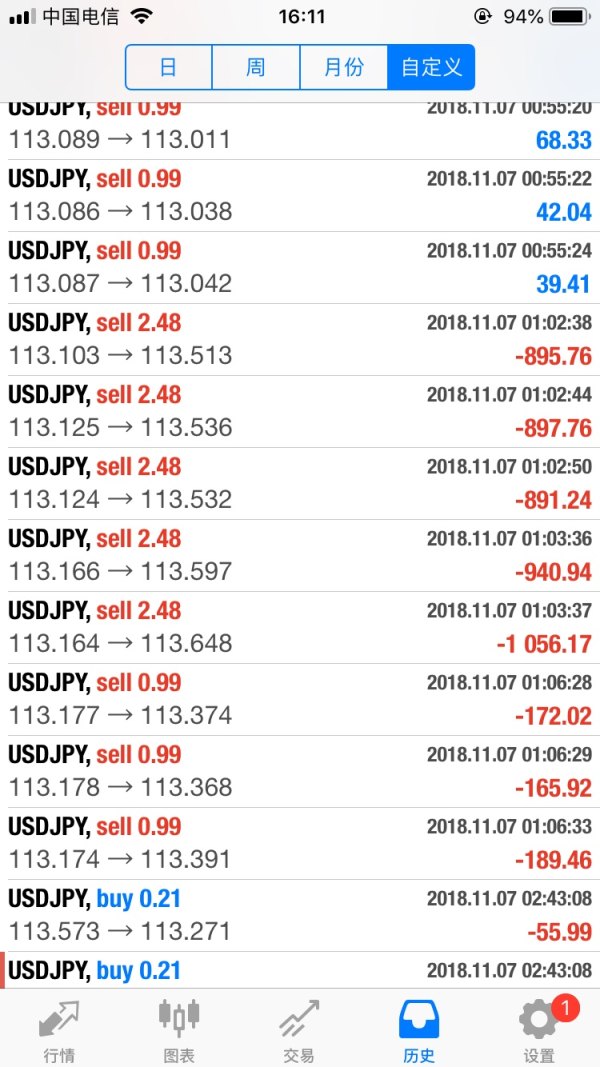Open the trade with loss -895.76

pyautogui.click(x=300, y=340)
